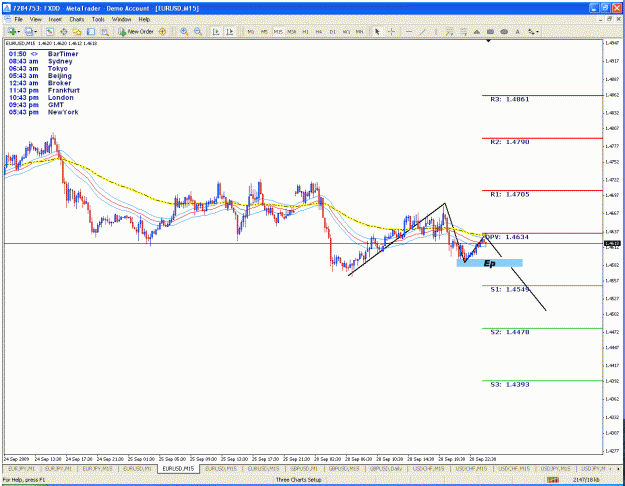Switch chart to W1 timeframe
This screenshot has height=486, width=625.
[x=346, y=31]
